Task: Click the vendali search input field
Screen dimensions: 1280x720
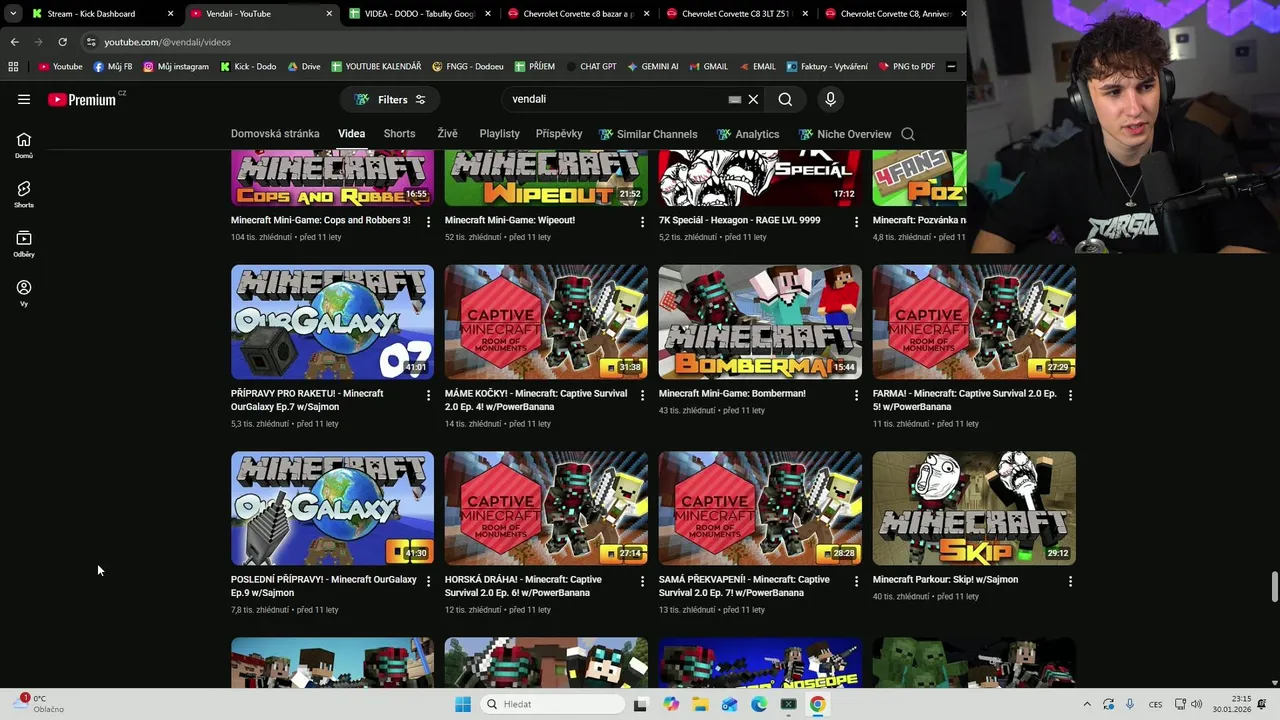Action: (615, 99)
